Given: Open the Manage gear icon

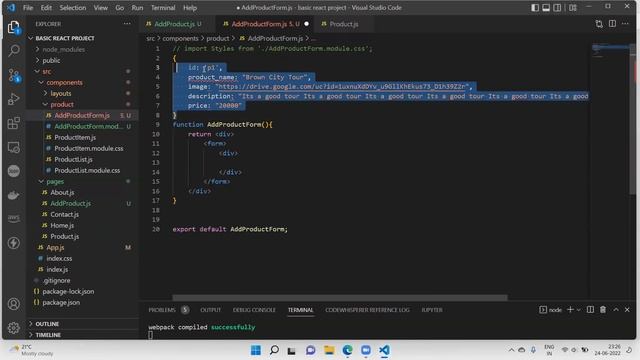Looking at the screenshot, I should click(x=13, y=328).
